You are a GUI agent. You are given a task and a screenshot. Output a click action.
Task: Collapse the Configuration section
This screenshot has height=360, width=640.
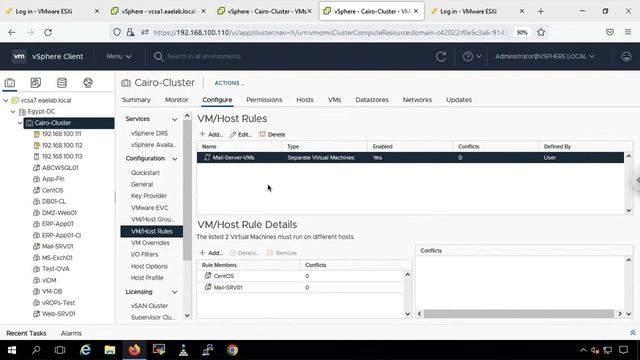click(175, 159)
